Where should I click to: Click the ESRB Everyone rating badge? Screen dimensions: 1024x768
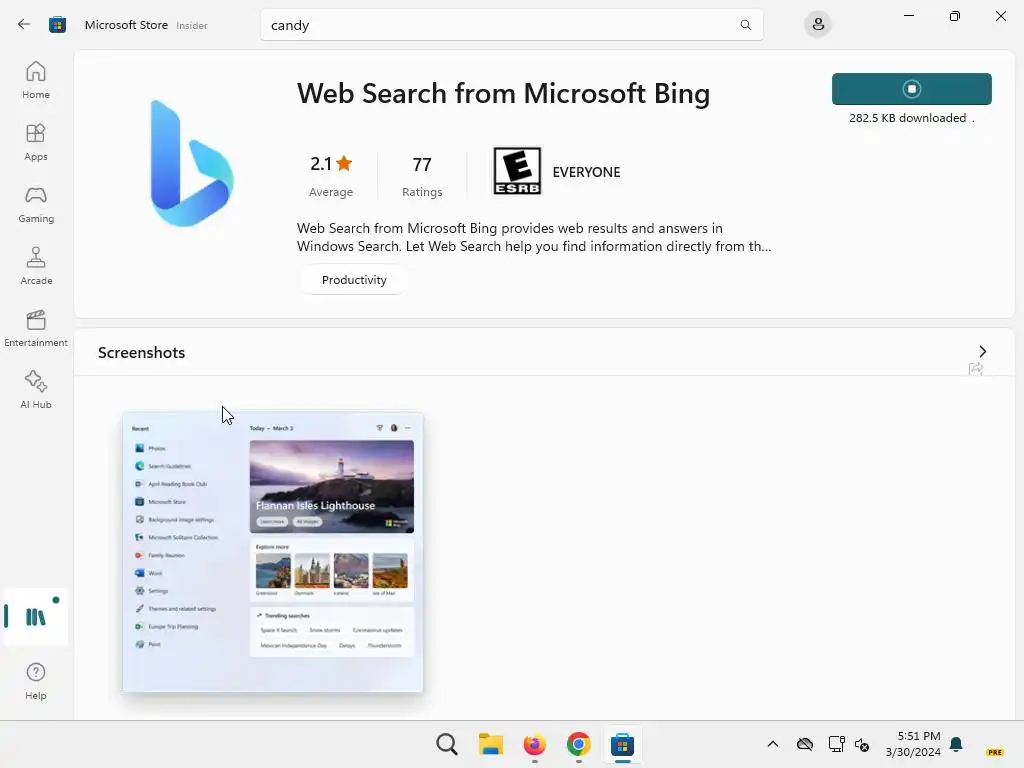tap(517, 171)
